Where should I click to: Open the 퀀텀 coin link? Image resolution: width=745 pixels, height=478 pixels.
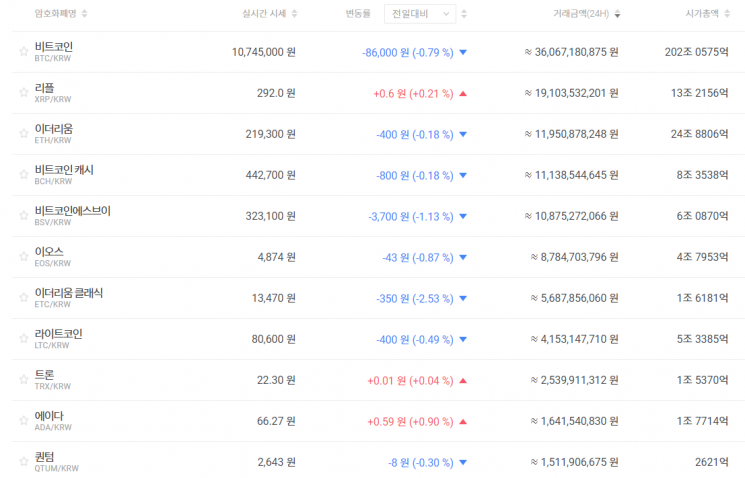[44, 457]
